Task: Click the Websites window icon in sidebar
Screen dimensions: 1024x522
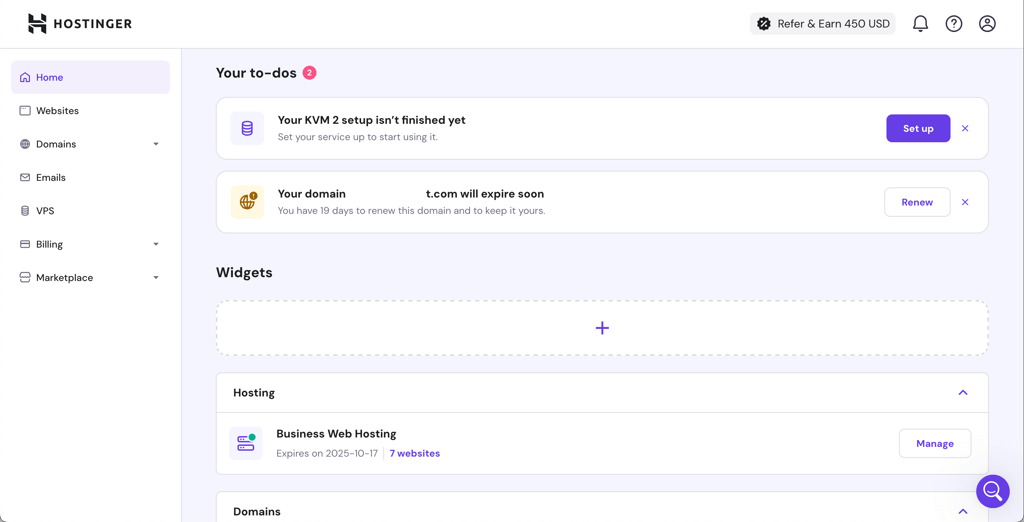Action: pyautogui.click(x=25, y=110)
